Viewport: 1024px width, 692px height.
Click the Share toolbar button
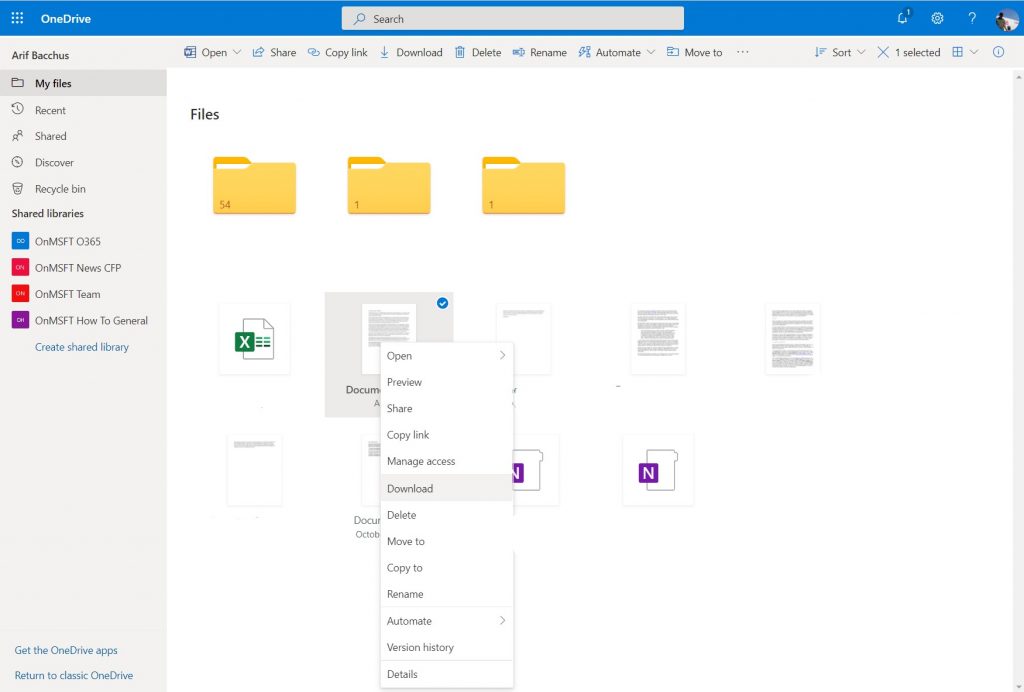274,52
